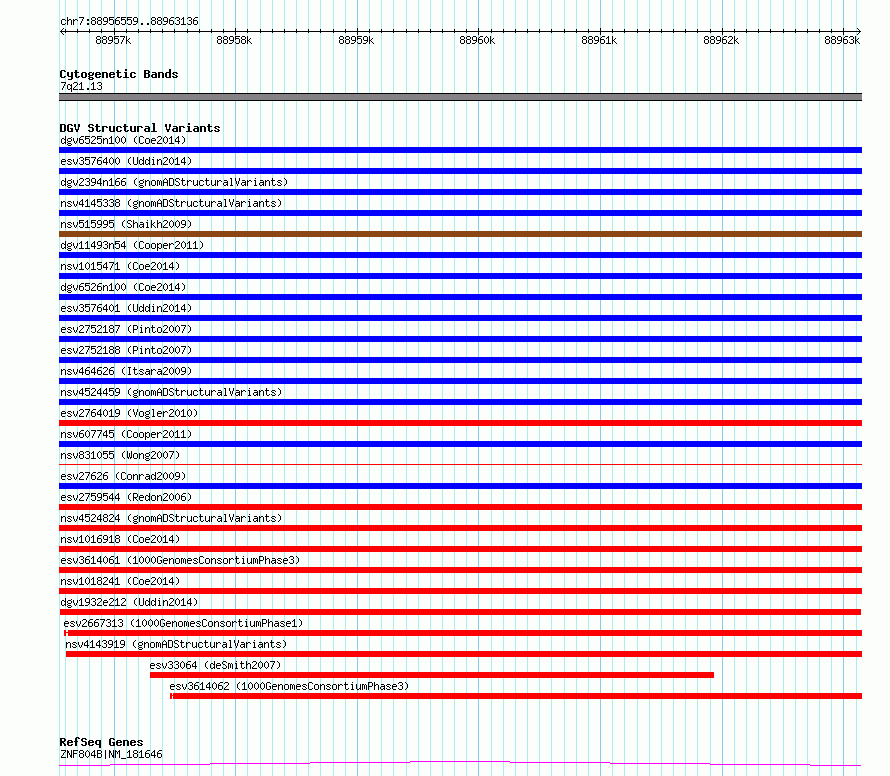
Task: Click the RefSeq Genes track title
Action: tap(101, 742)
